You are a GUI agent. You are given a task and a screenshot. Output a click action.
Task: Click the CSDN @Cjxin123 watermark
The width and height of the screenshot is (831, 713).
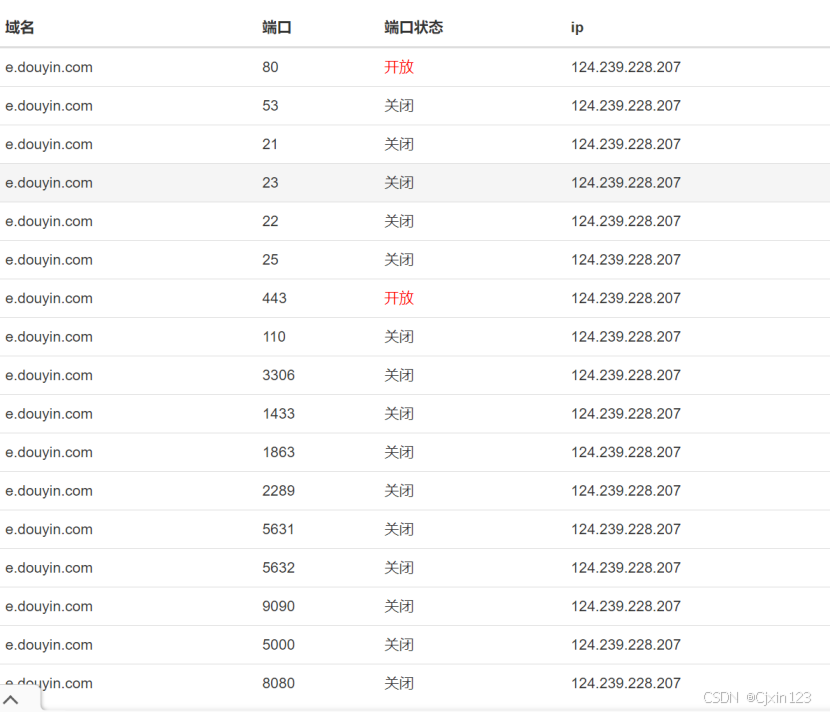coord(757,698)
